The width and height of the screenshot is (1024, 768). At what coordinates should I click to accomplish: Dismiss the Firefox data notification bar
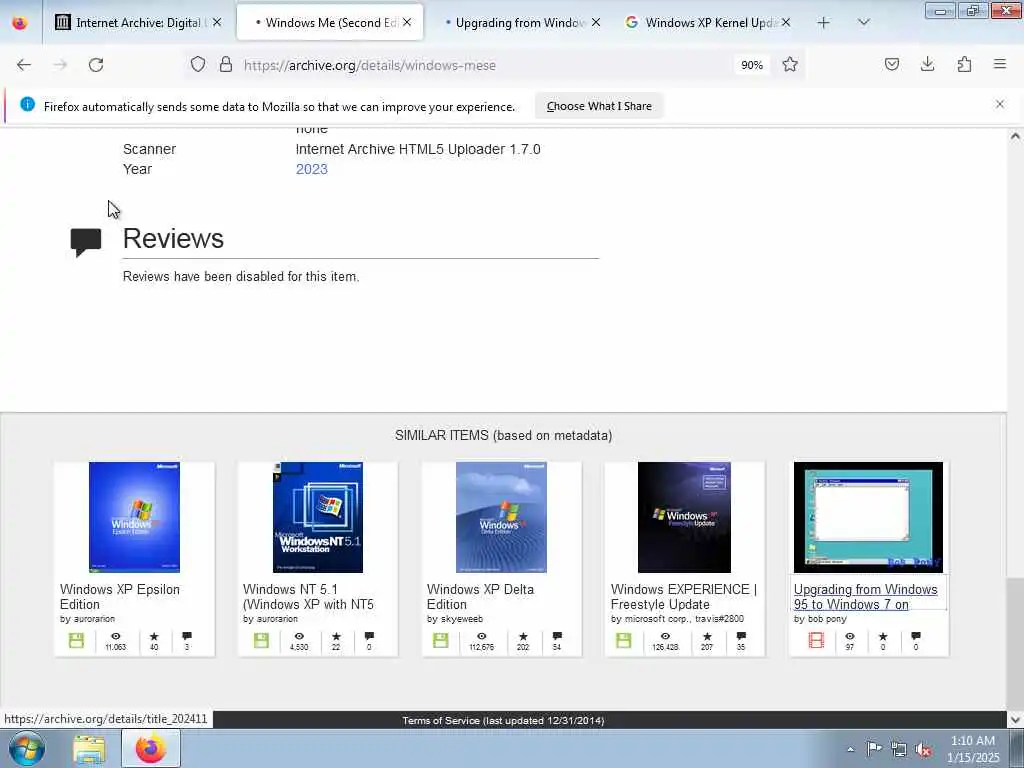1000,104
